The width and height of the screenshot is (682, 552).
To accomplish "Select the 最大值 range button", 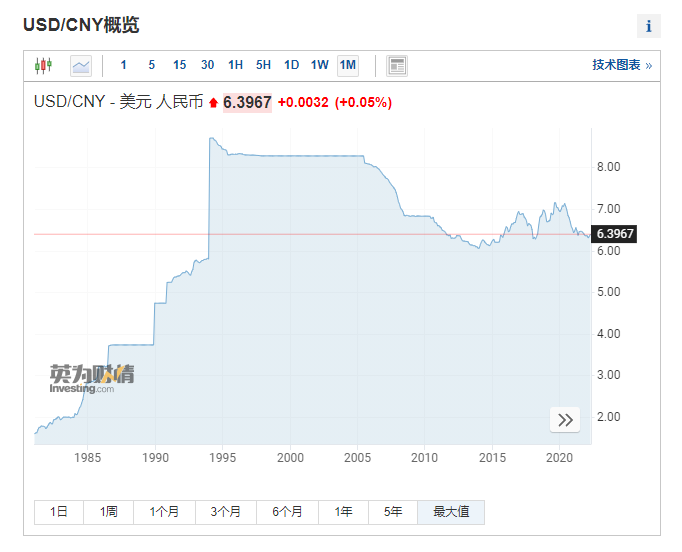I will [x=451, y=512].
